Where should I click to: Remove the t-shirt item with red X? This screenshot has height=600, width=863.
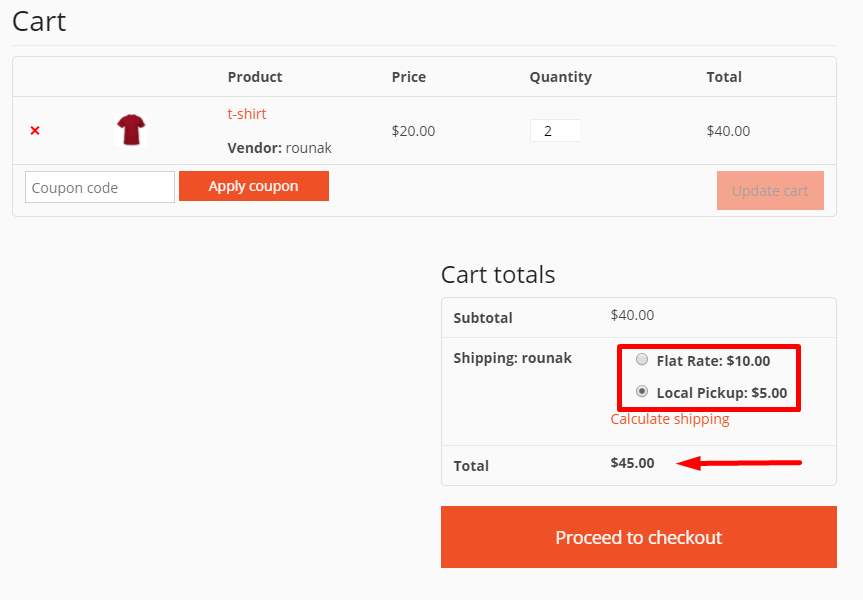tap(35, 131)
